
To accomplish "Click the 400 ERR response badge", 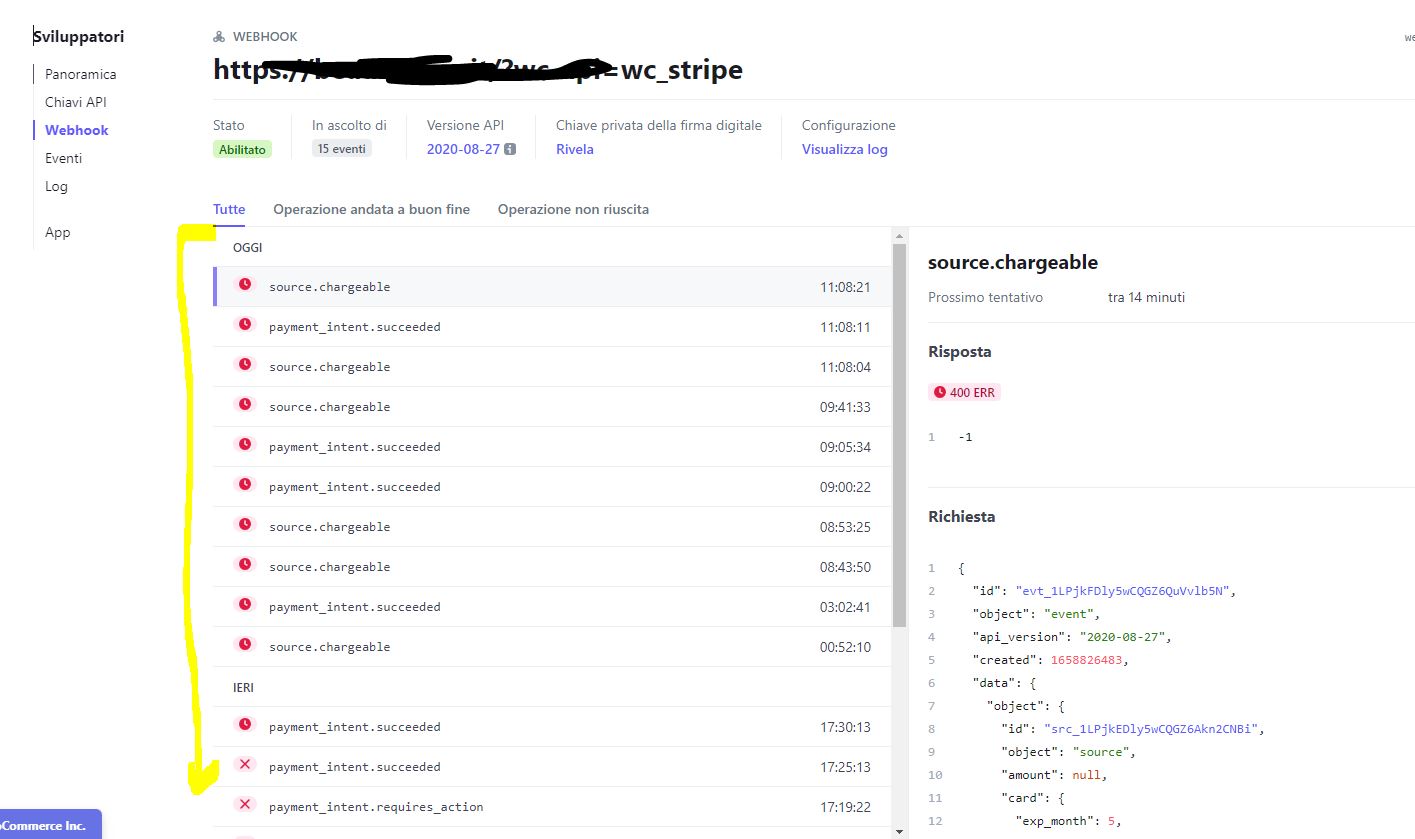I will [964, 392].
